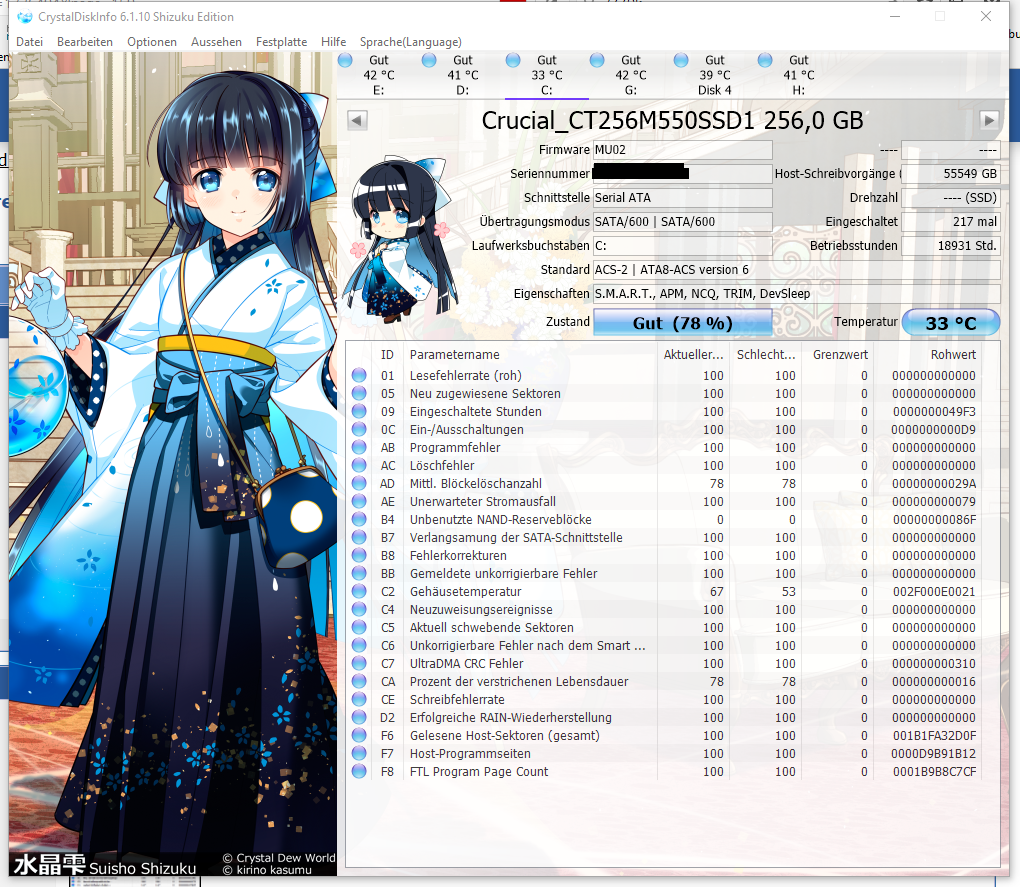Click status icon for Erfolgreiche RAIN-Wiederherstellung
Image resolution: width=1020 pixels, height=887 pixels.
pyautogui.click(x=358, y=717)
